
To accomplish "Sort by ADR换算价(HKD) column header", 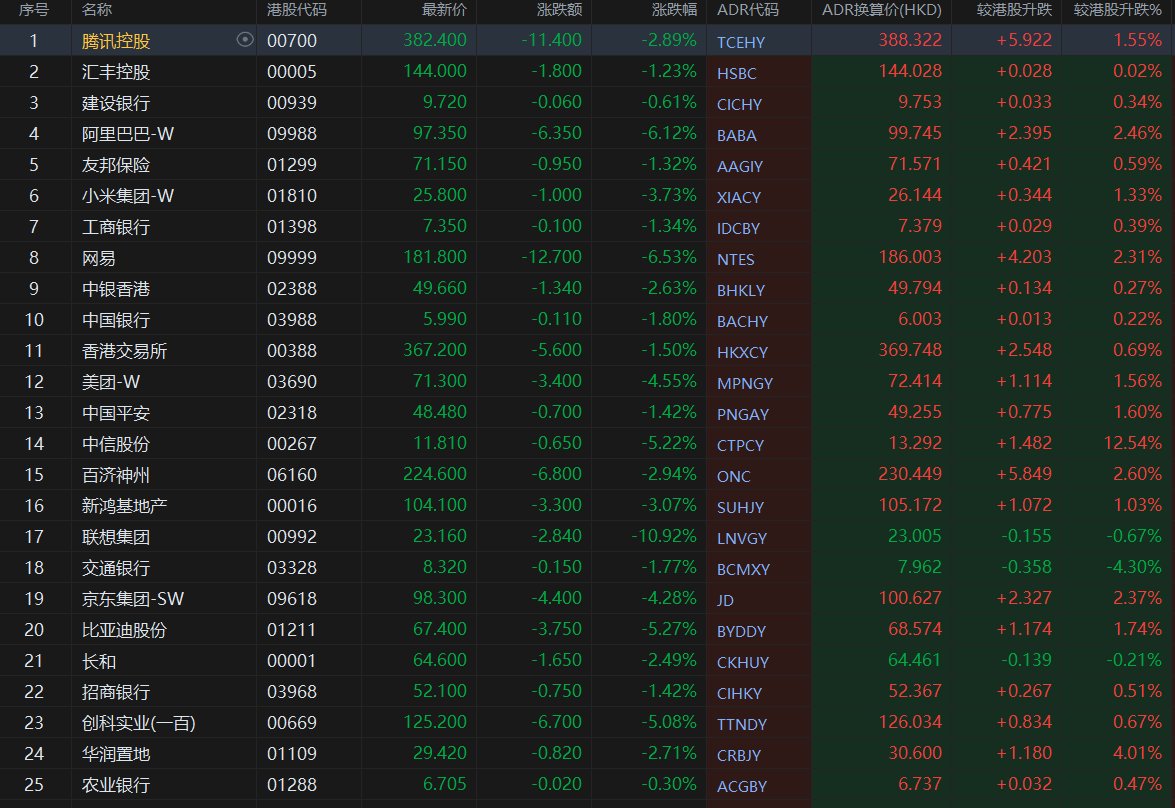I will coord(882,10).
